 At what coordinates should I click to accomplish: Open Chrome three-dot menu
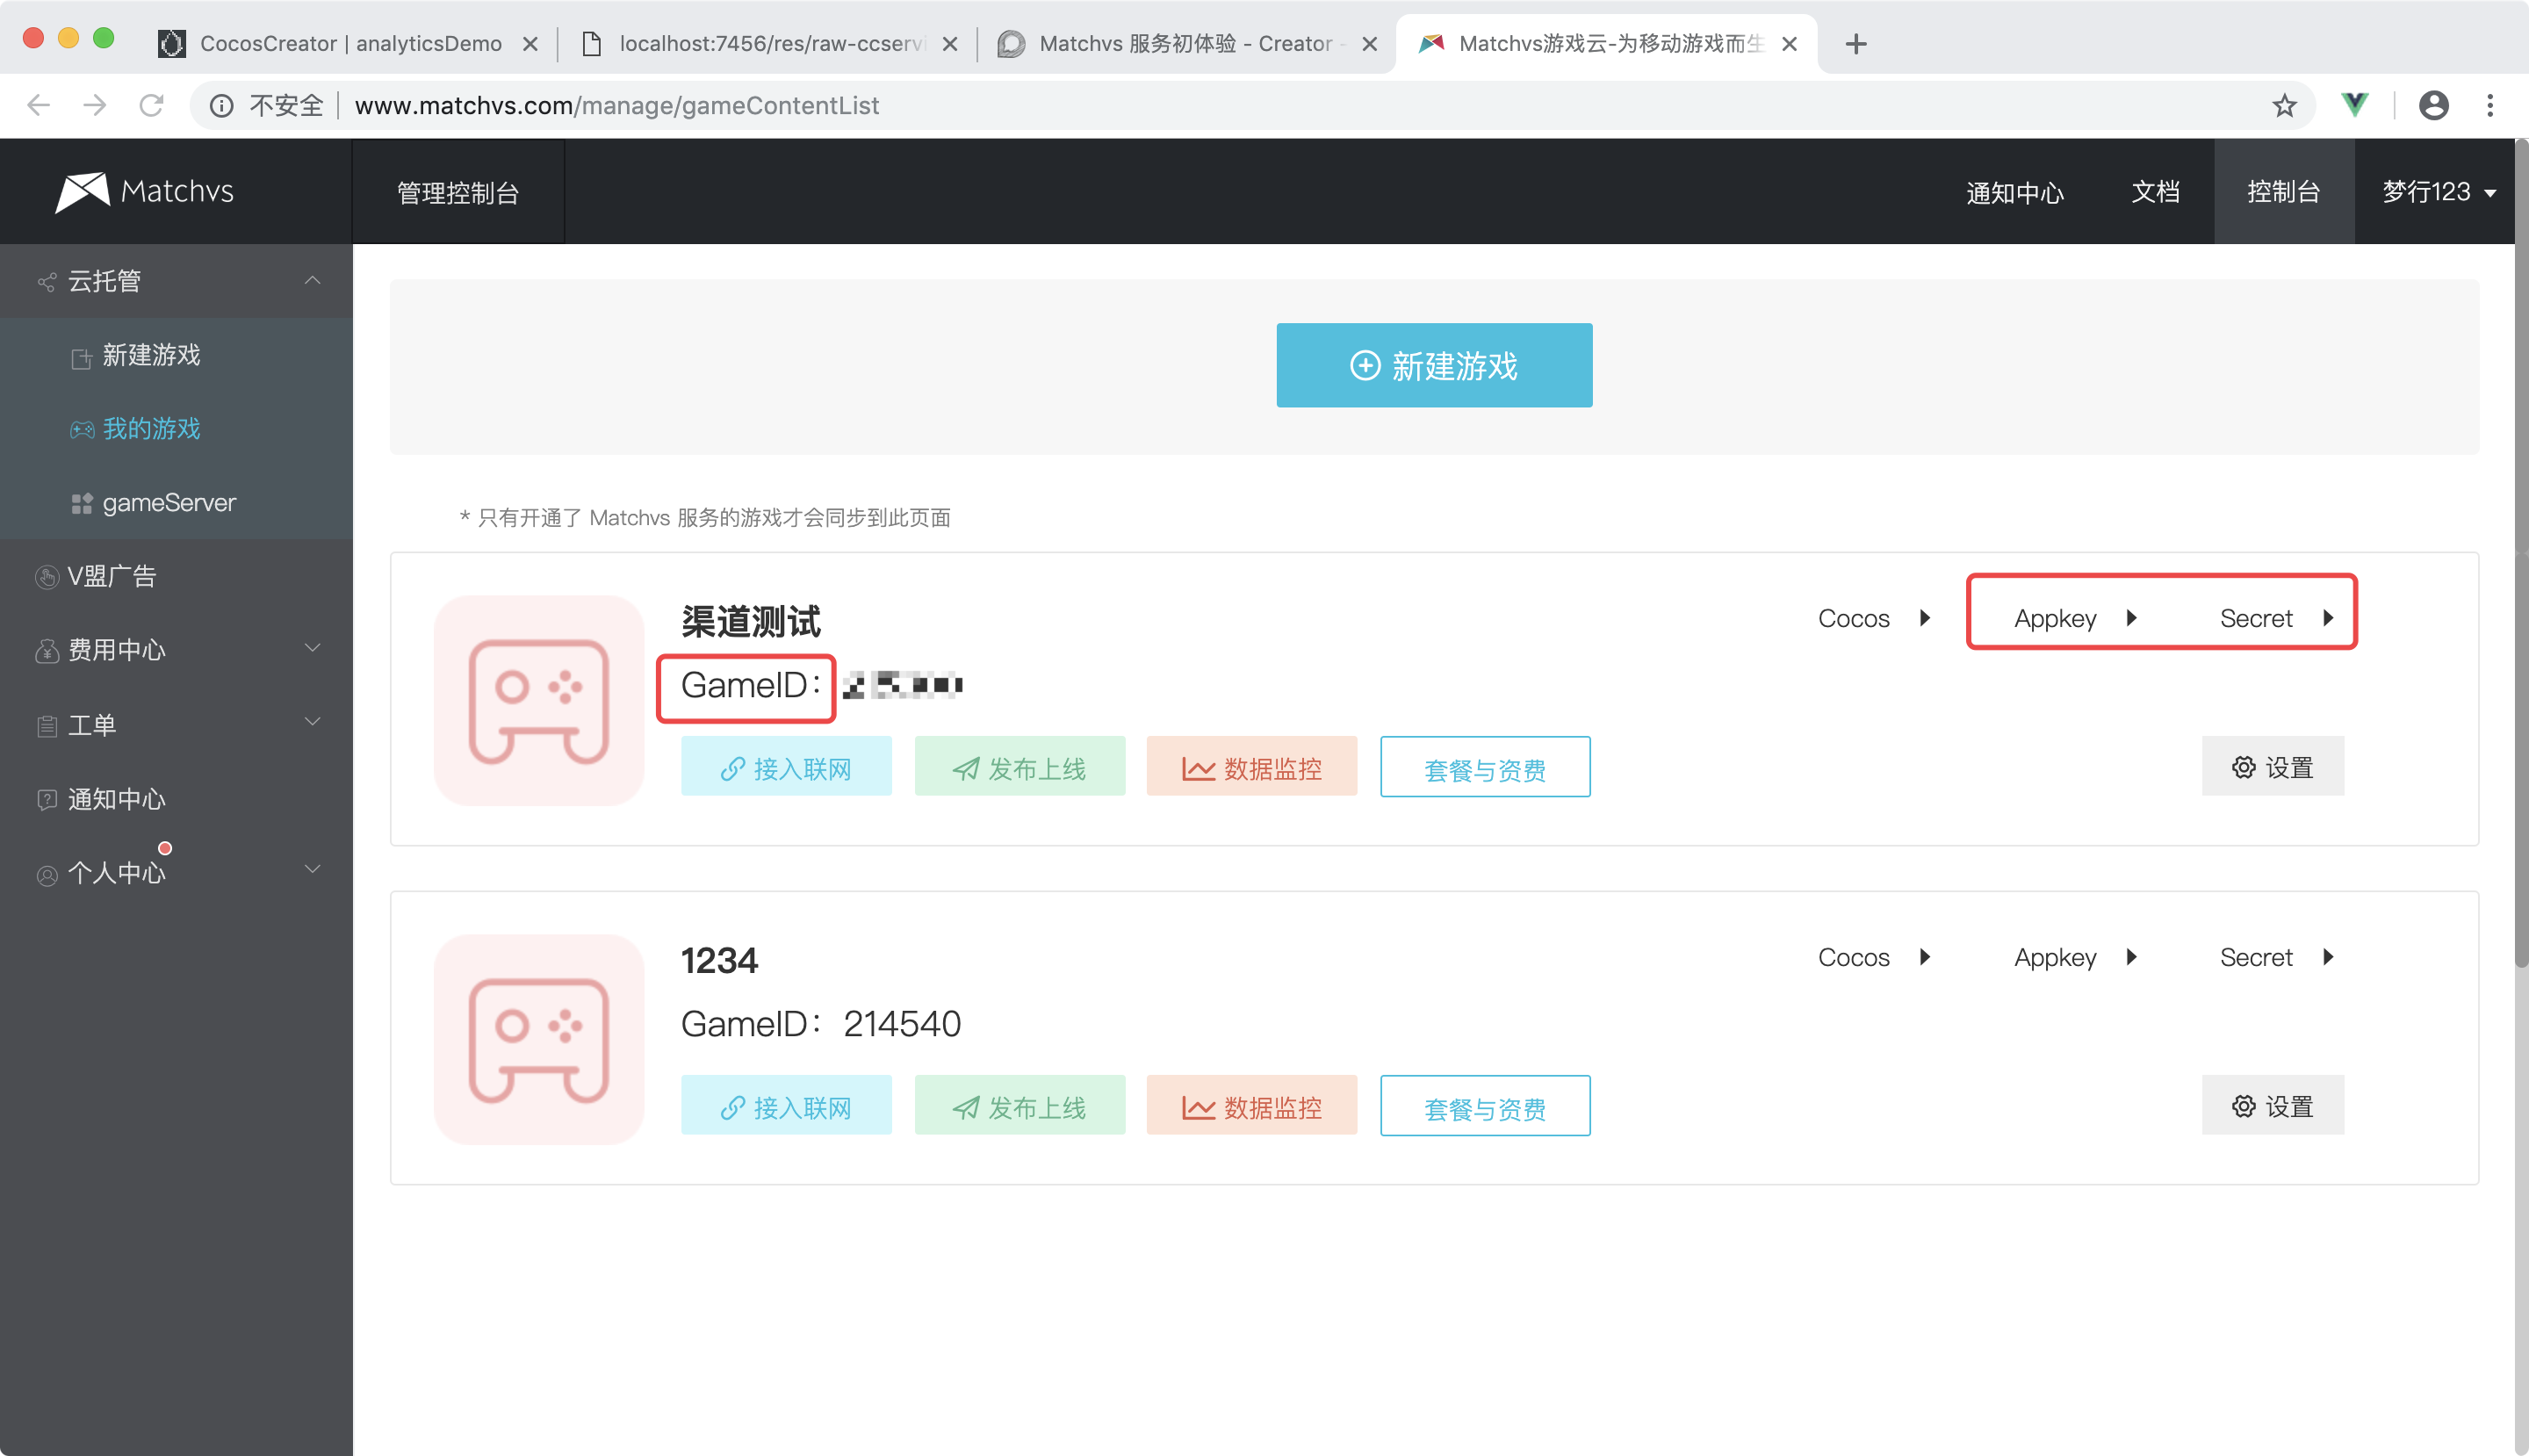[2490, 105]
